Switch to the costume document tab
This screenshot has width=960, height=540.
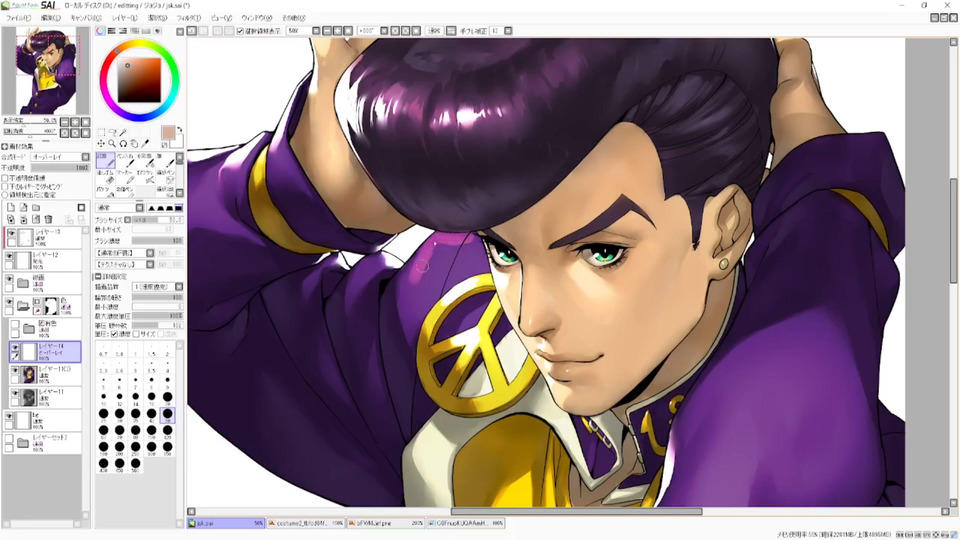[306, 523]
